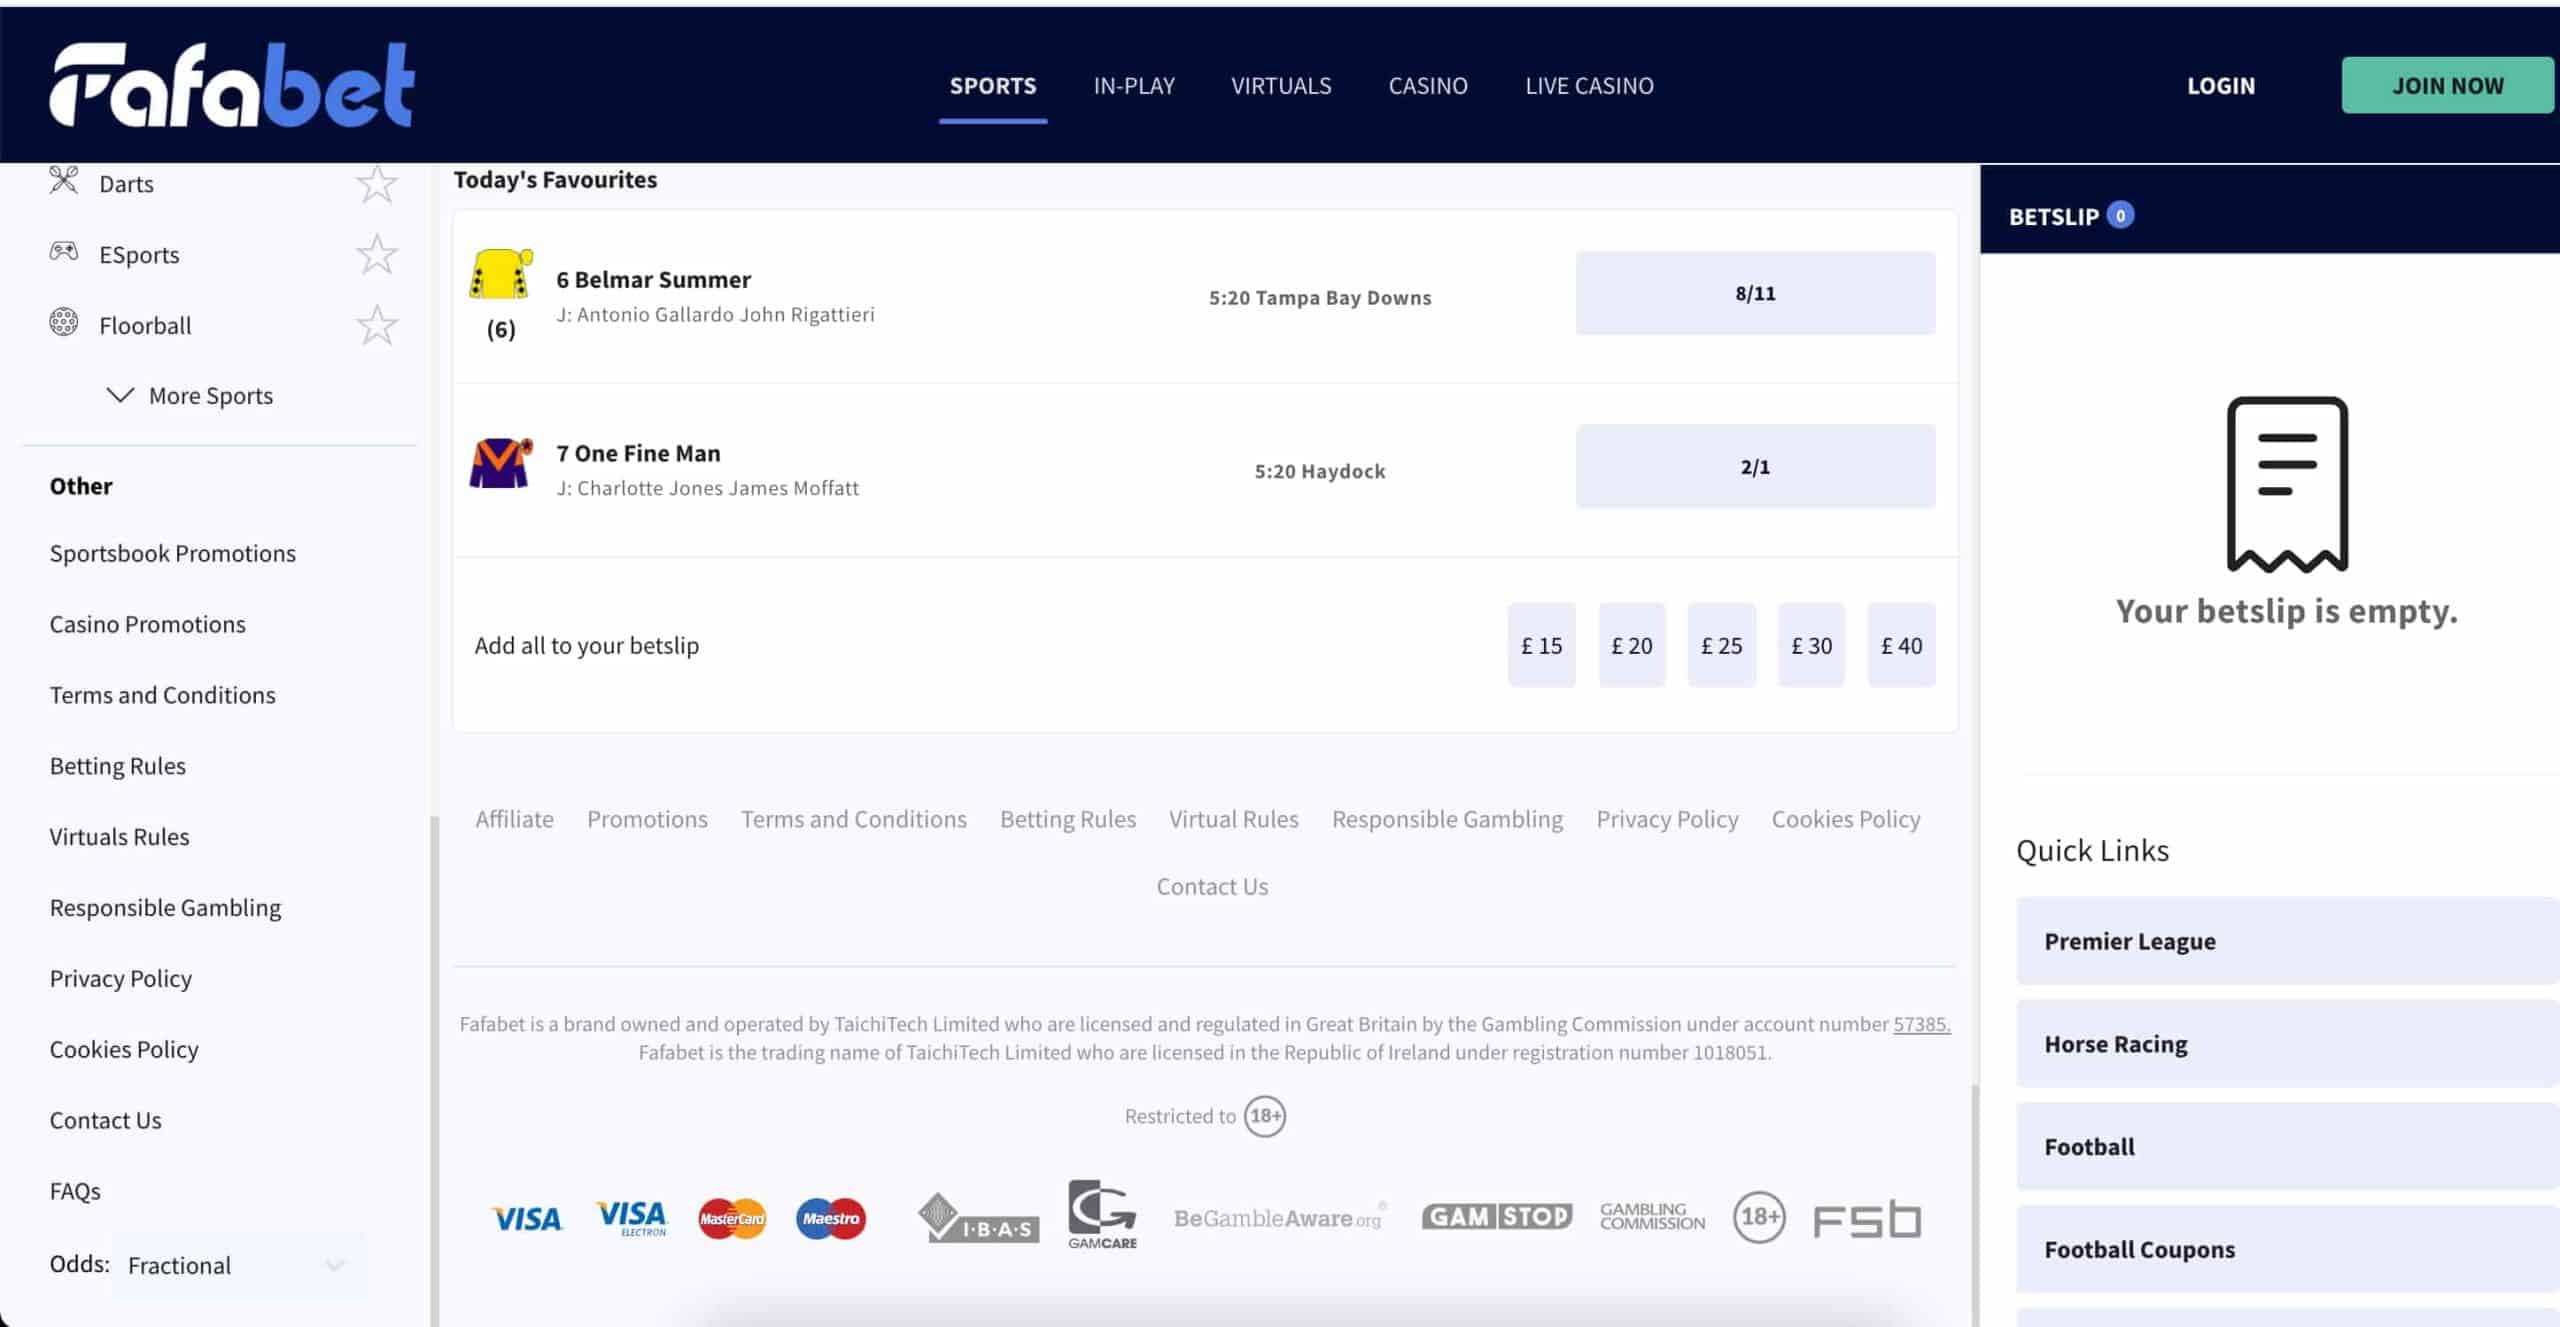Click Belmar Summer's yellow jockey silk
The height and width of the screenshot is (1327, 2560).
coord(500,274)
